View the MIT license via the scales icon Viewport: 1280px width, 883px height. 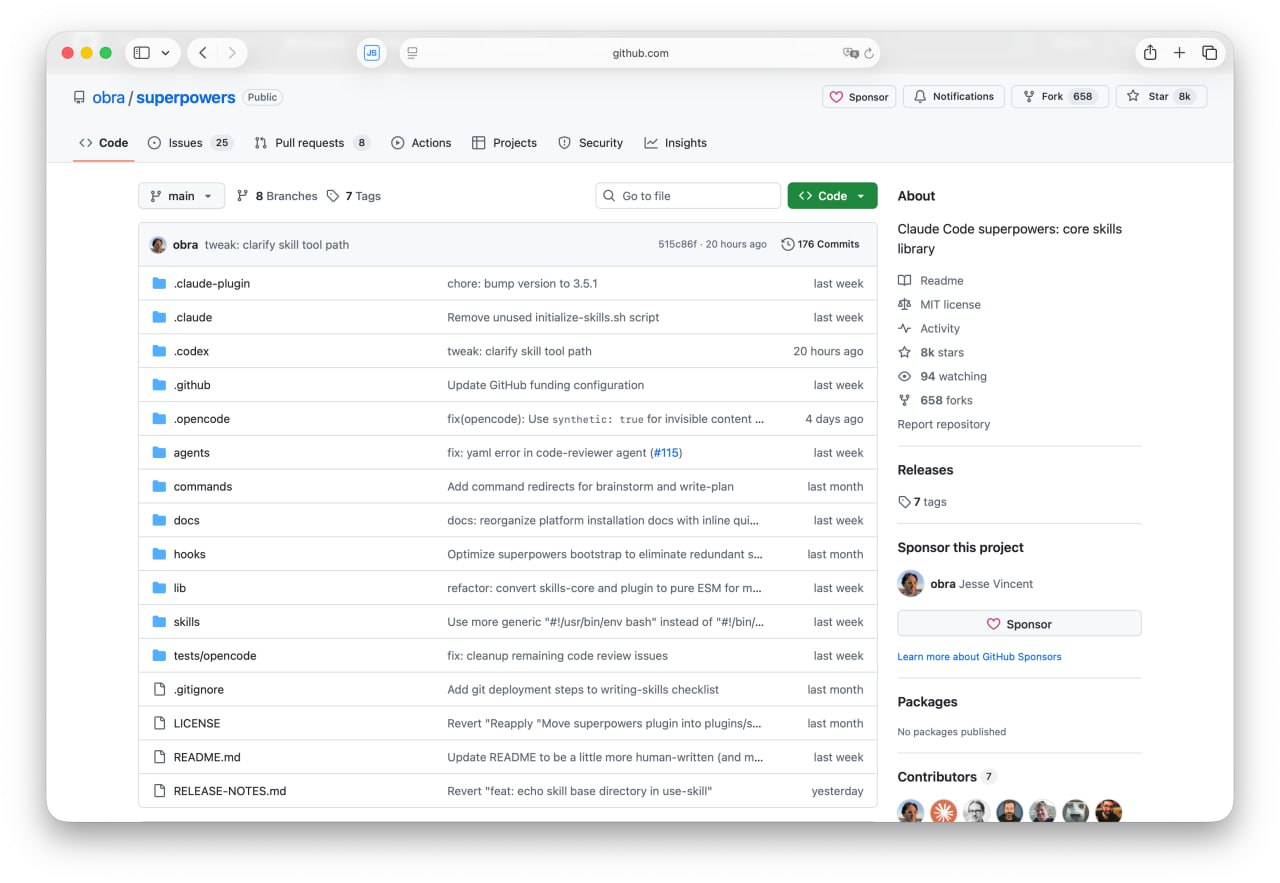pos(905,304)
